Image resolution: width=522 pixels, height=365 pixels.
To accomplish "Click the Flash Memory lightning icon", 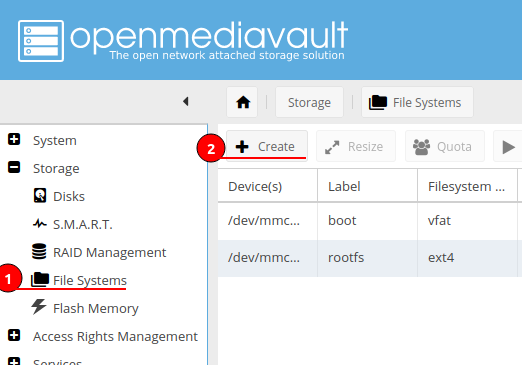I will point(39,307).
